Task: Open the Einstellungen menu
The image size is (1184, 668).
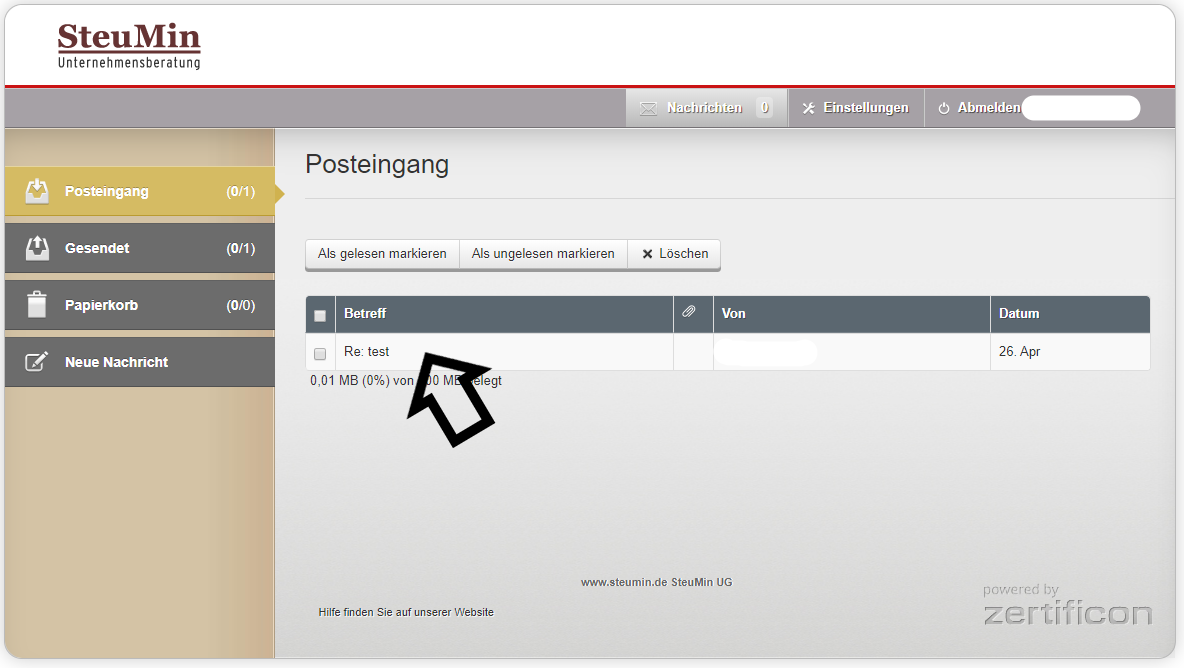Action: [x=856, y=107]
